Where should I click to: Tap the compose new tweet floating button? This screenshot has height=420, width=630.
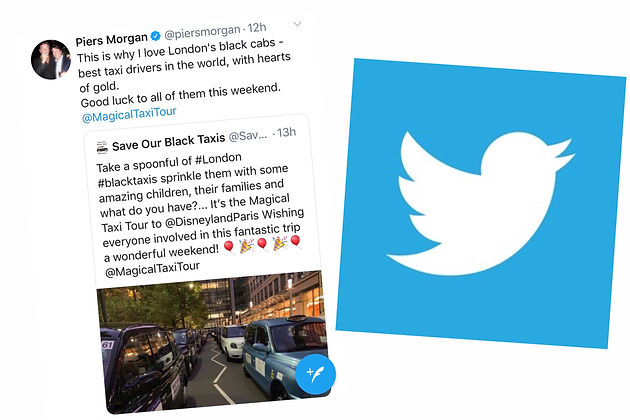315,374
